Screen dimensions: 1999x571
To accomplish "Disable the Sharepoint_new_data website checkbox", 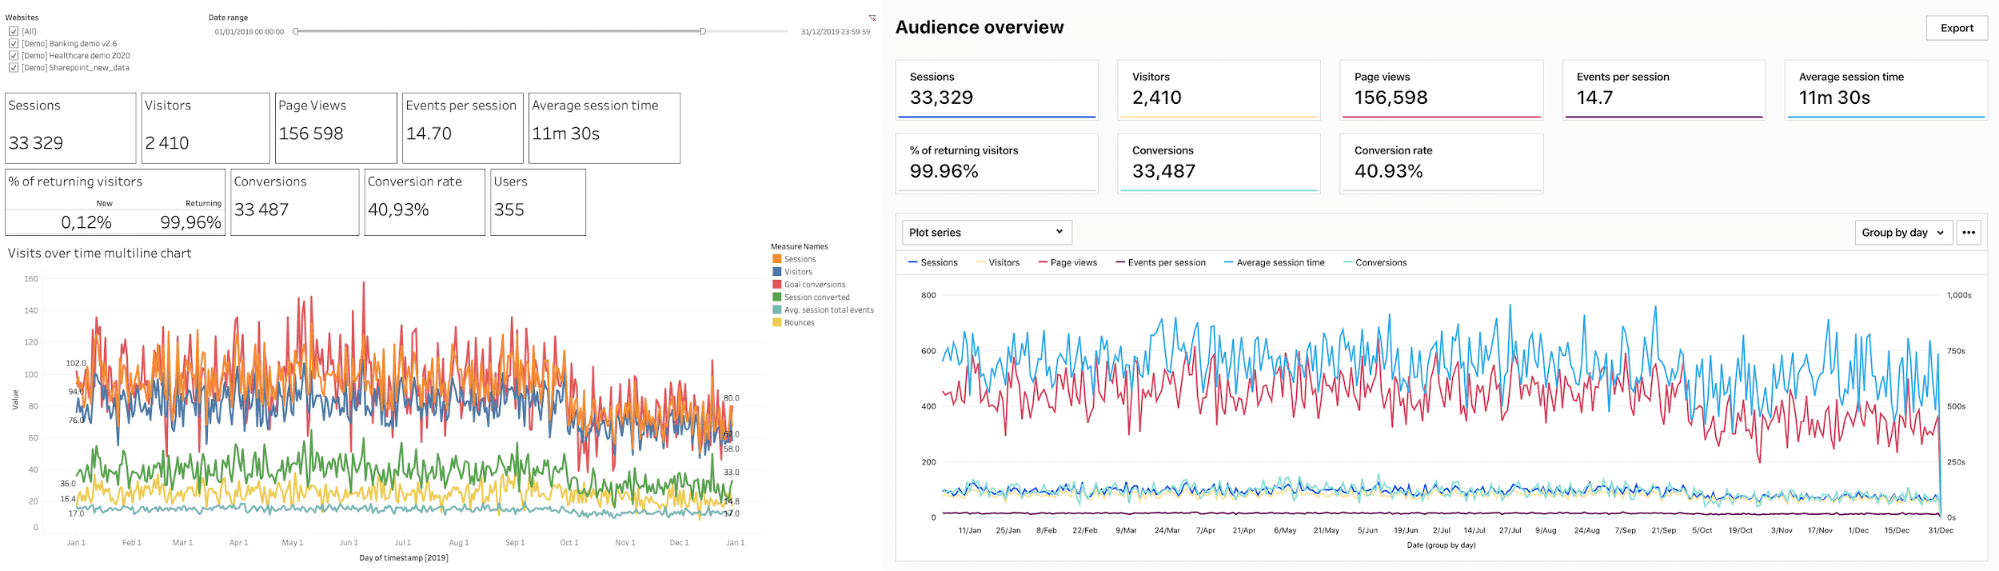I will coord(13,68).
